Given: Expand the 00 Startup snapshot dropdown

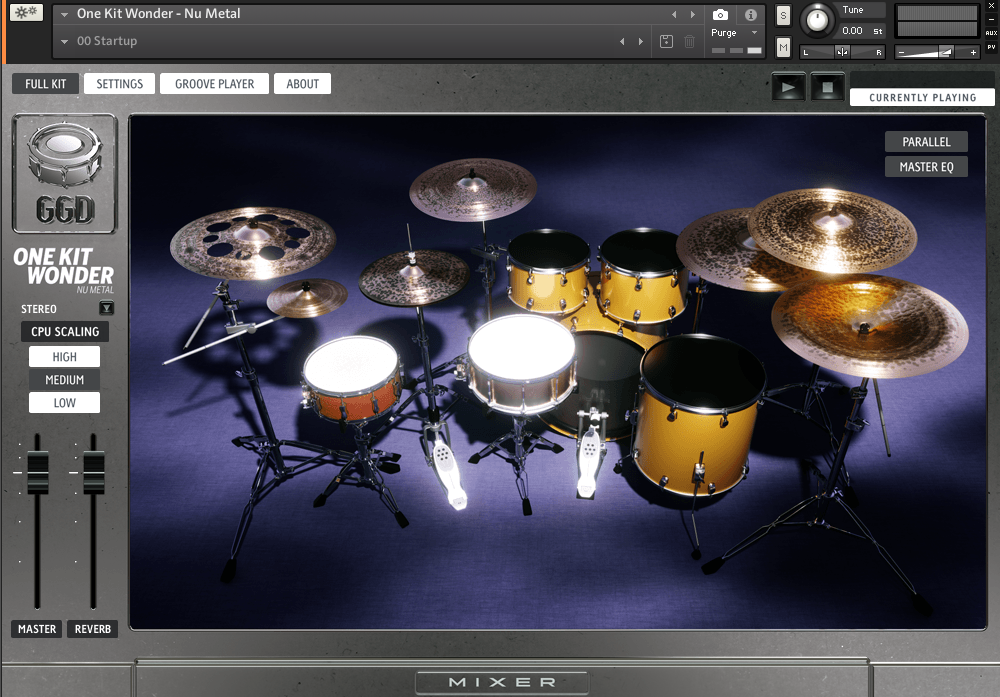Looking at the screenshot, I should click(x=64, y=41).
